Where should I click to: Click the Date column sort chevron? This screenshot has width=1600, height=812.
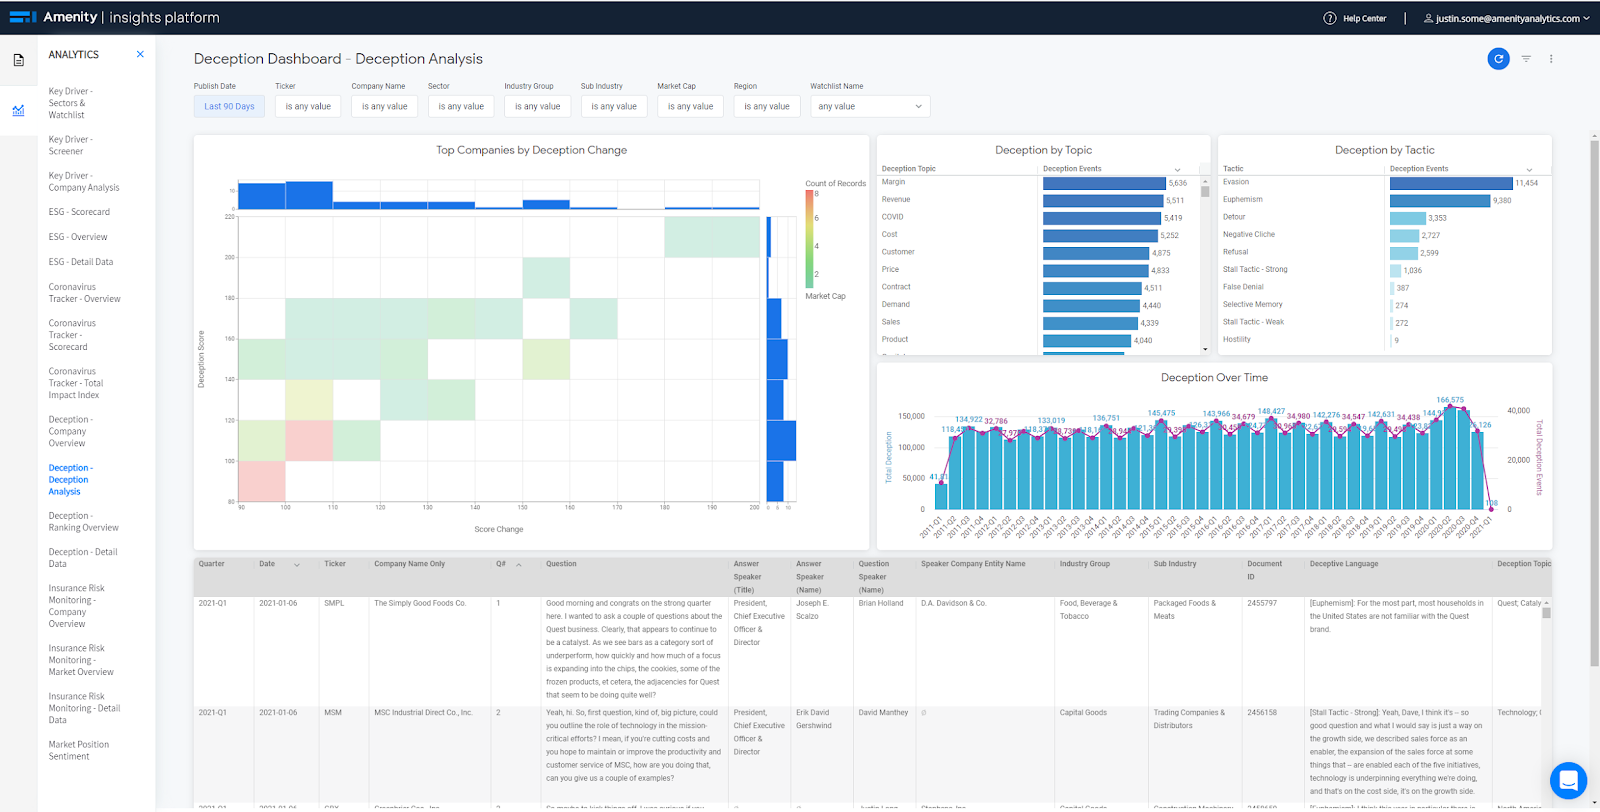(297, 565)
